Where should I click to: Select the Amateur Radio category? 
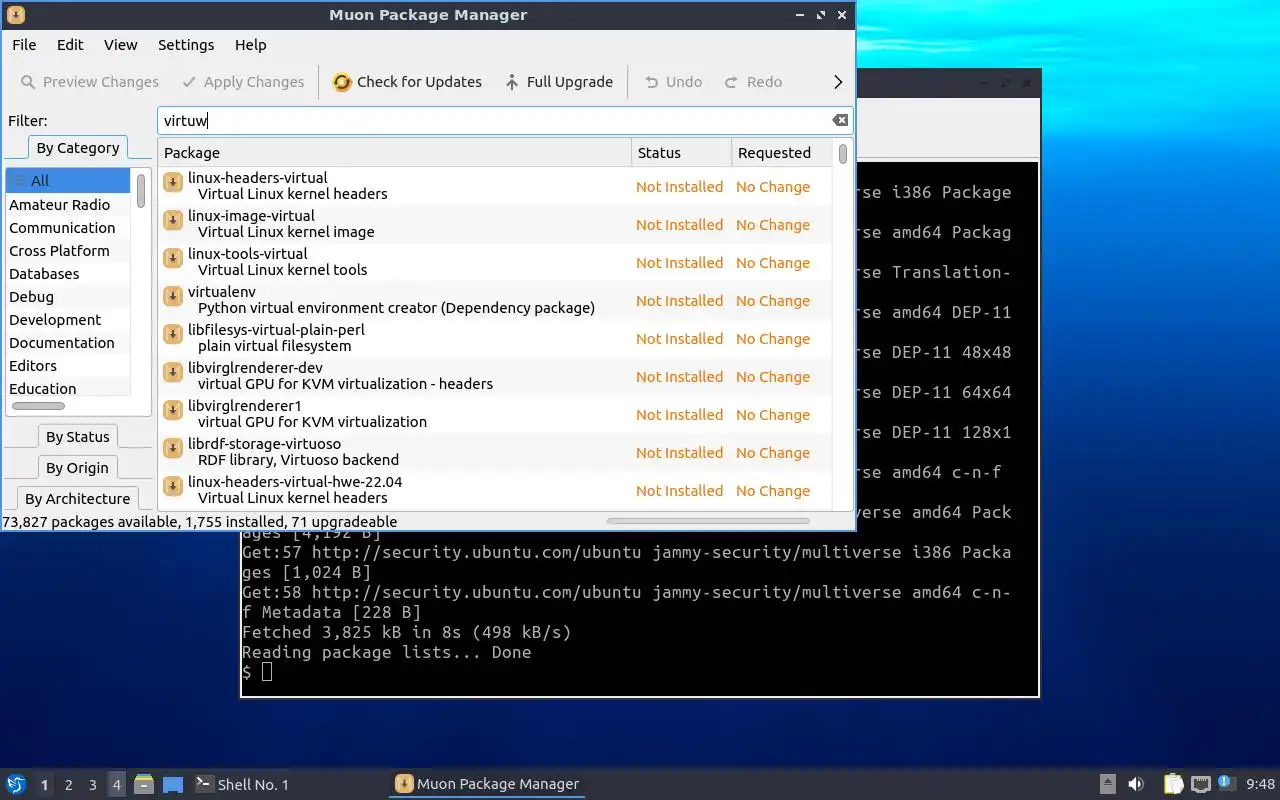(68, 204)
